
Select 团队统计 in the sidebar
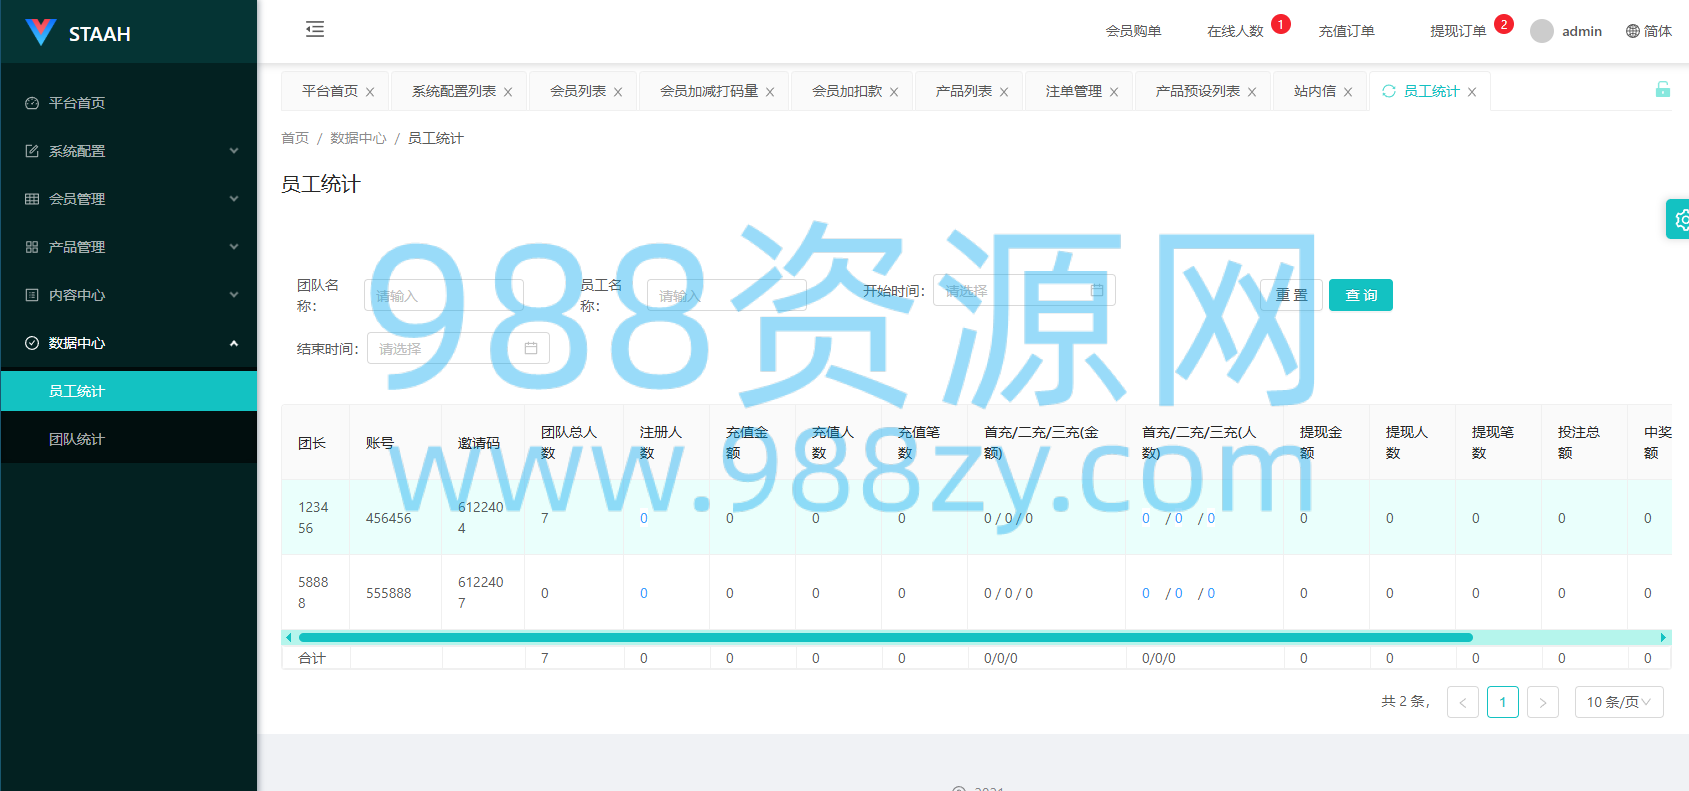tap(129, 439)
